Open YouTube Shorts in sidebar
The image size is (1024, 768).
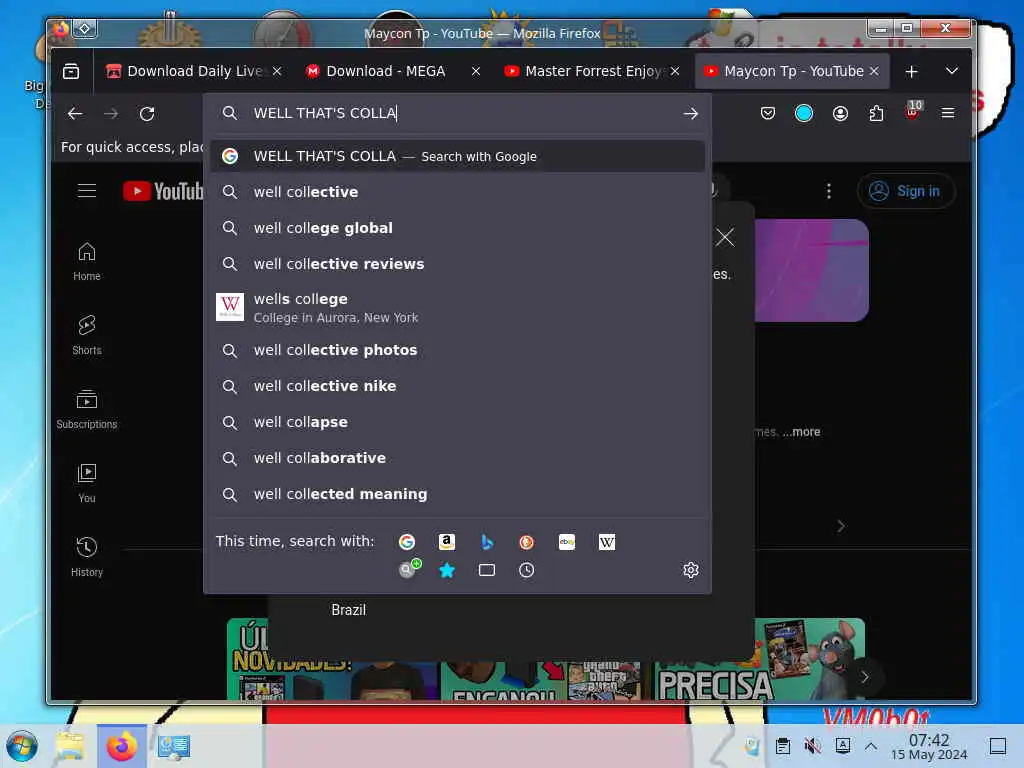point(87,336)
